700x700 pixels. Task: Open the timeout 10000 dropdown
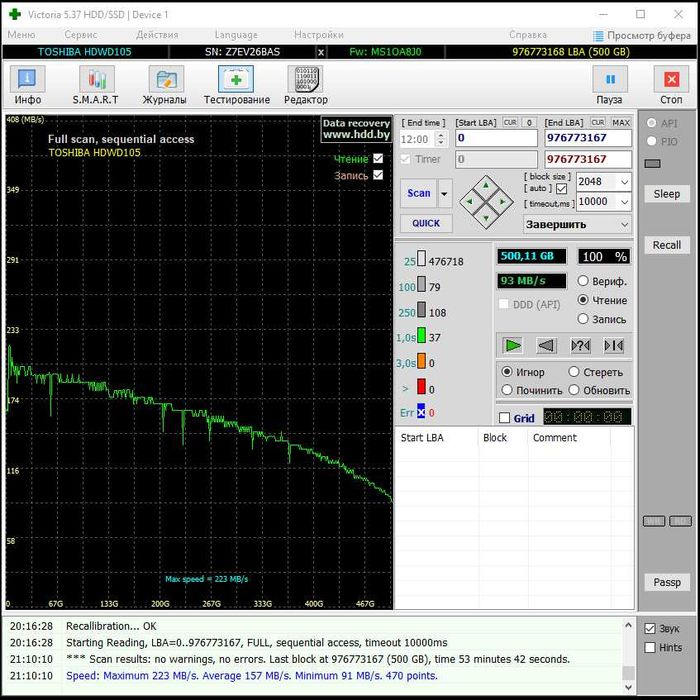(624, 202)
